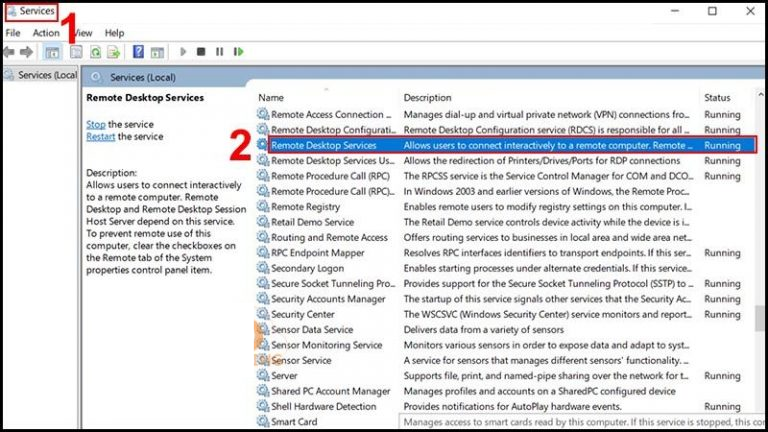Minimize the Services window
Image resolution: width=768 pixels, height=432 pixels.
[x=675, y=11]
